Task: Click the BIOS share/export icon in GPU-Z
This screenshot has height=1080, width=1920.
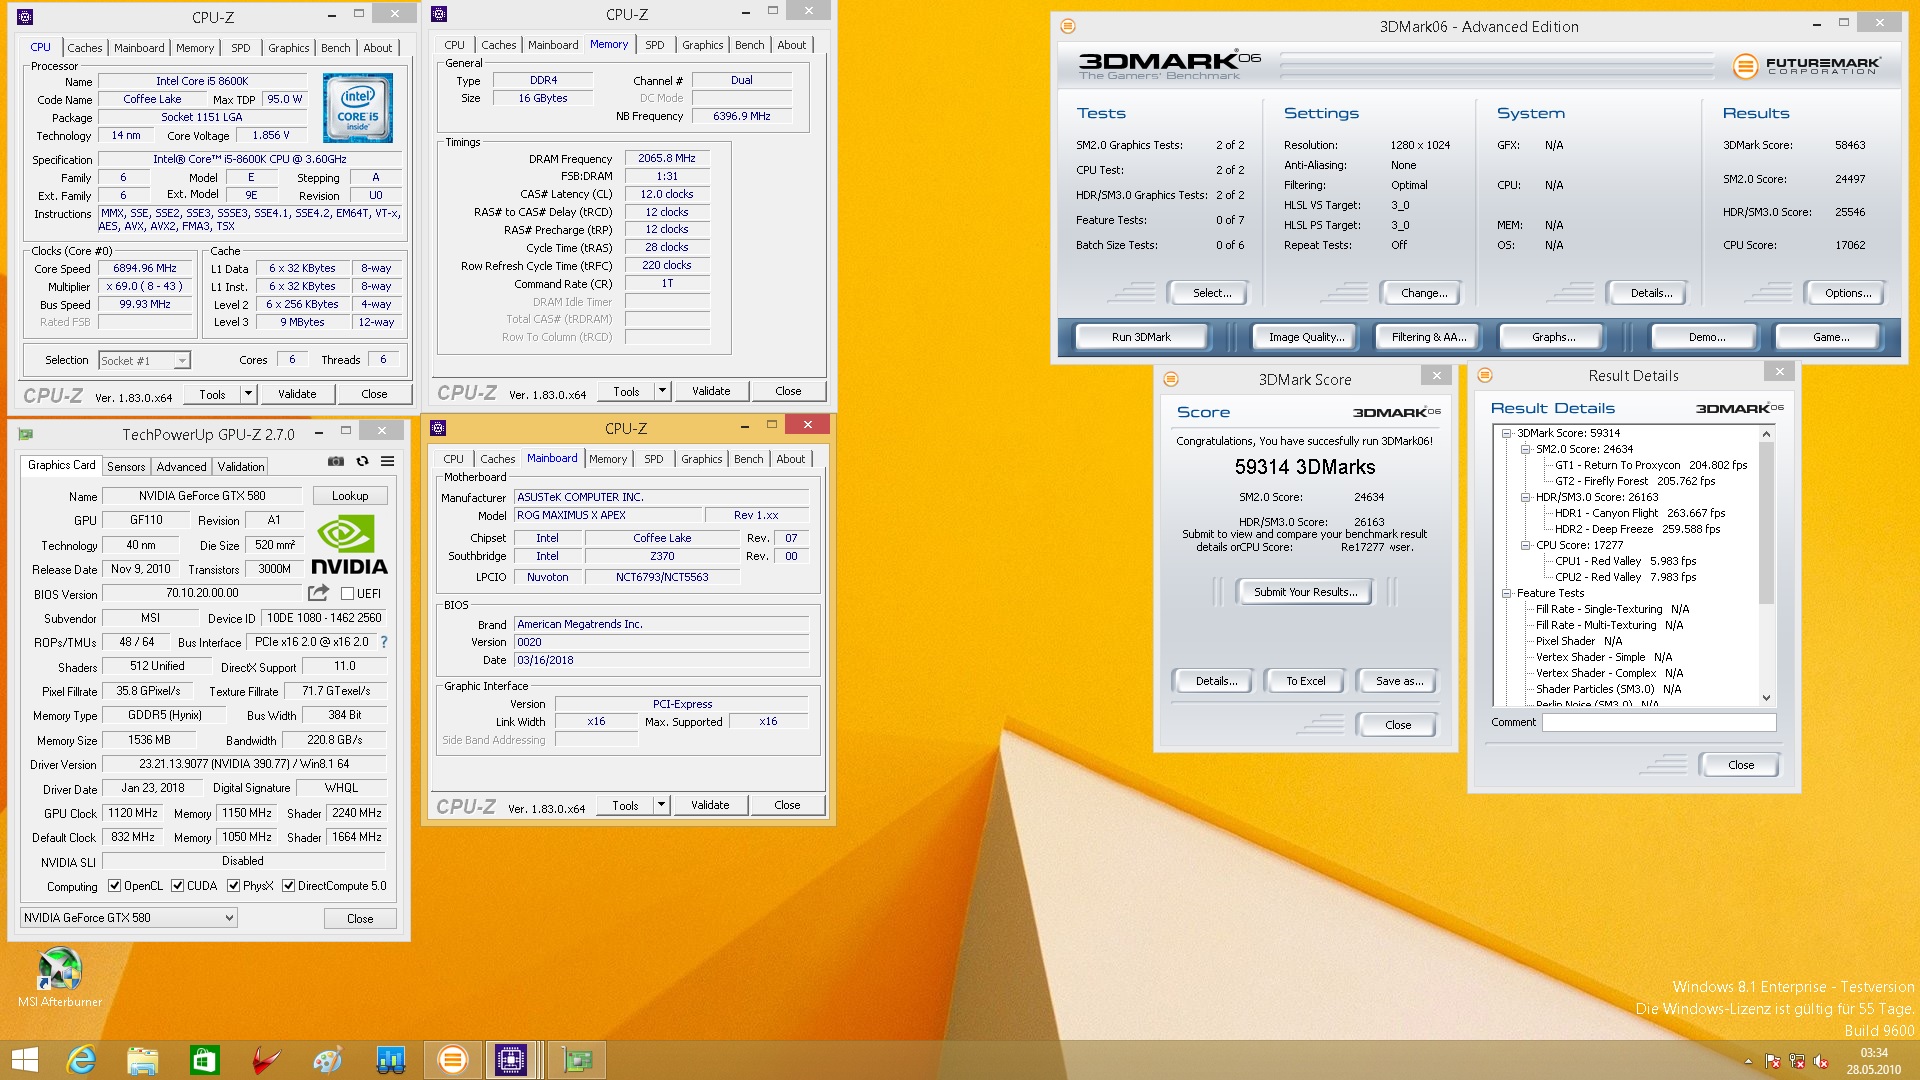Action: (x=318, y=593)
